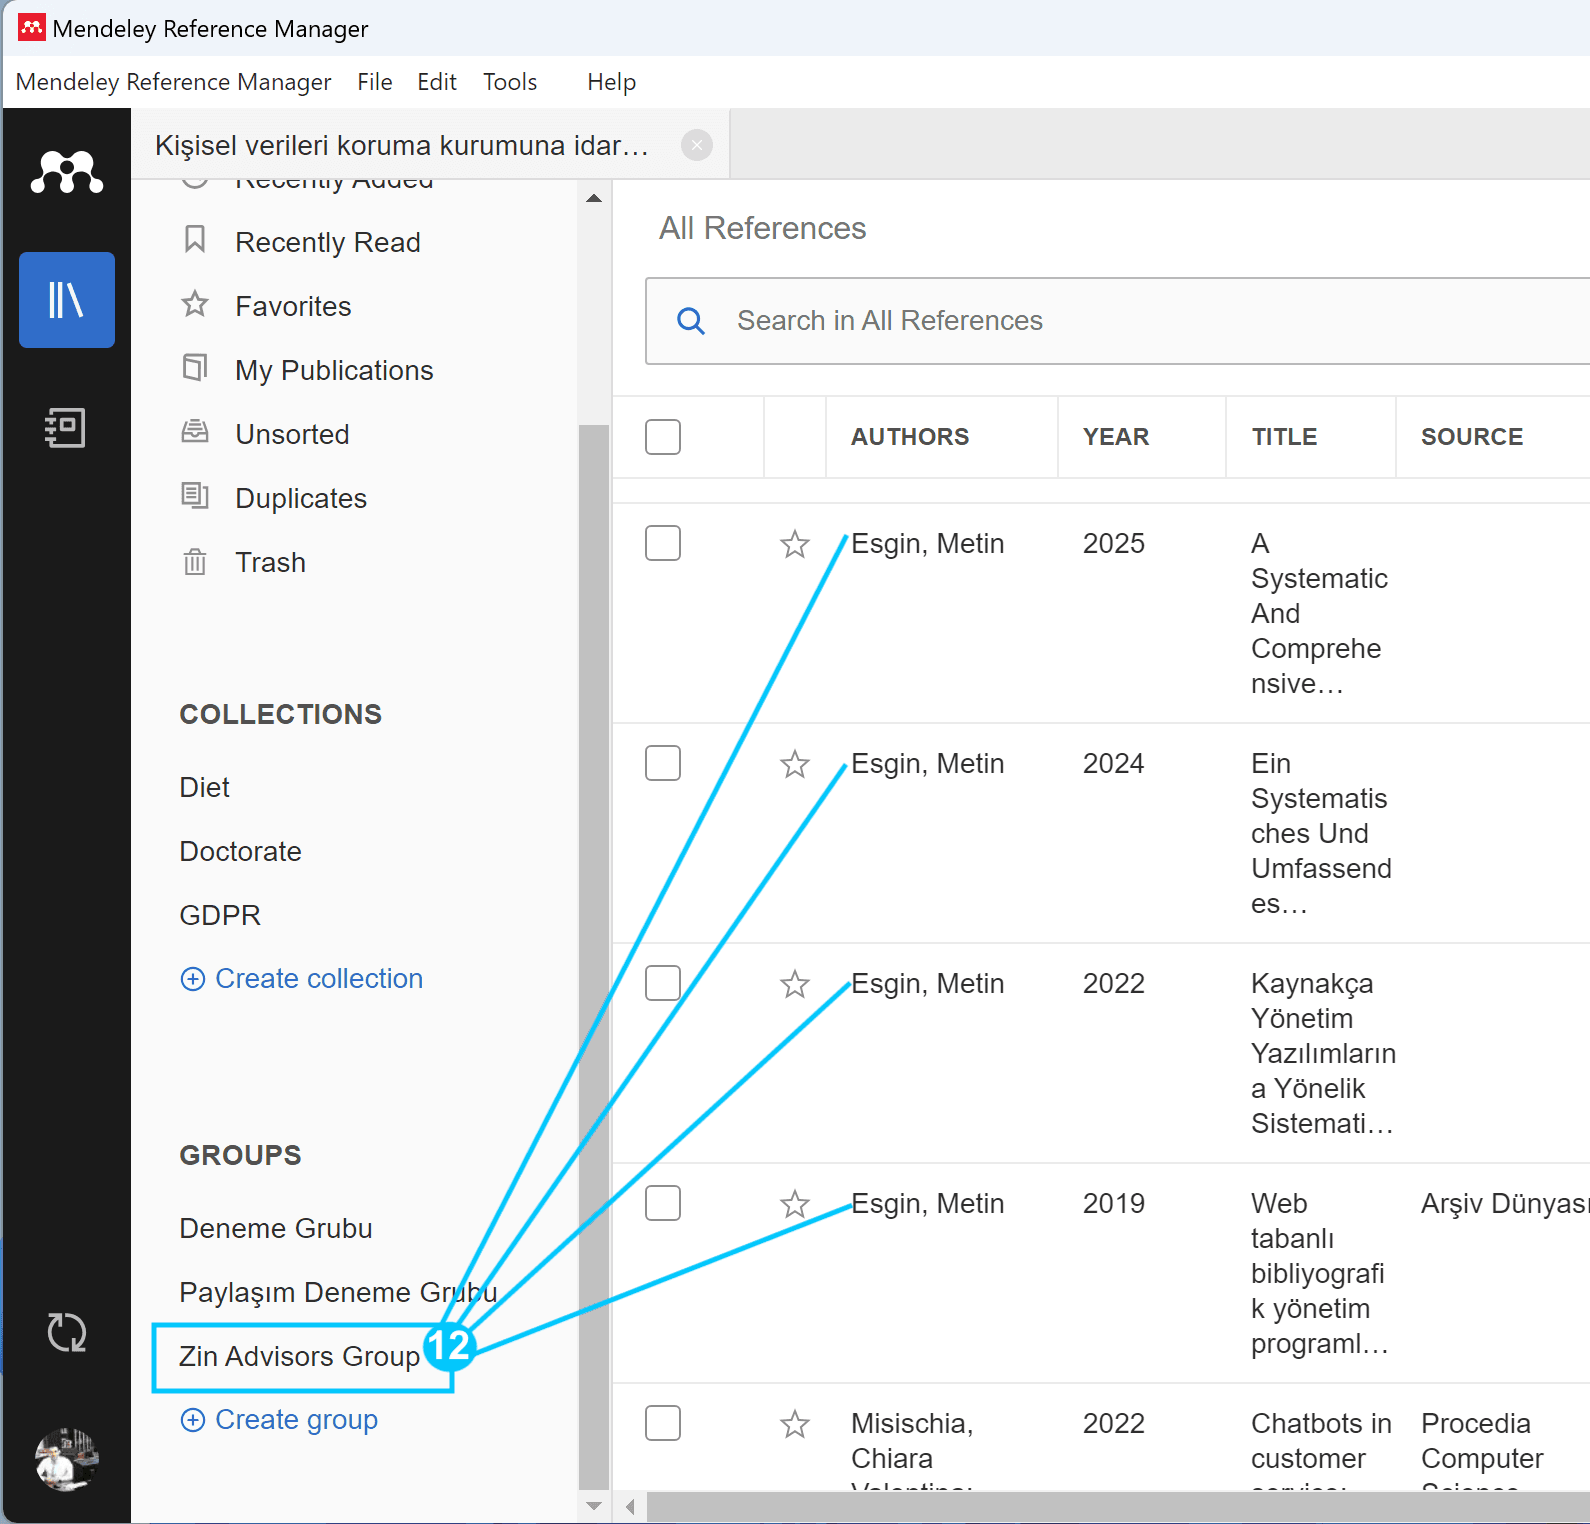Click source 'Arşiv Dünyası' cell
This screenshot has height=1524, width=1590.
[x=1505, y=1203]
